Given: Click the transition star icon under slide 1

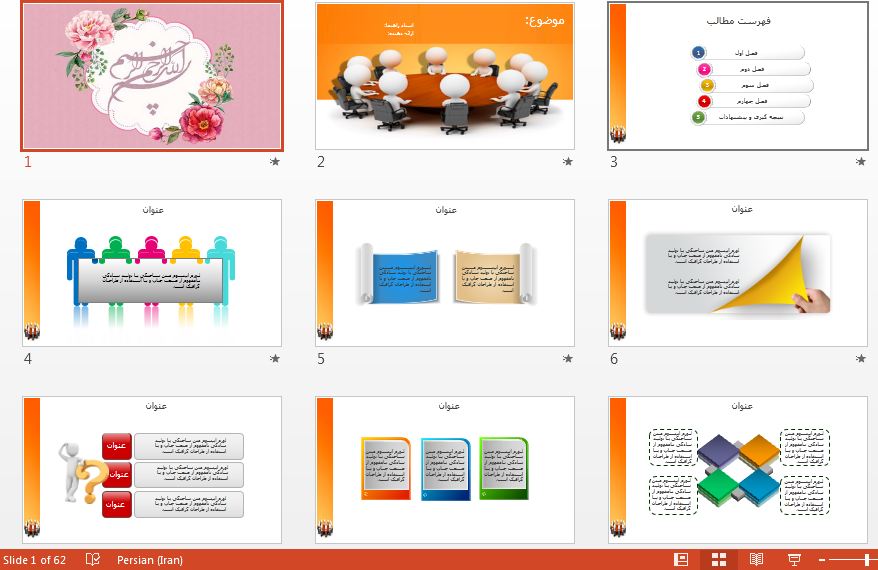Looking at the screenshot, I should tap(275, 161).
